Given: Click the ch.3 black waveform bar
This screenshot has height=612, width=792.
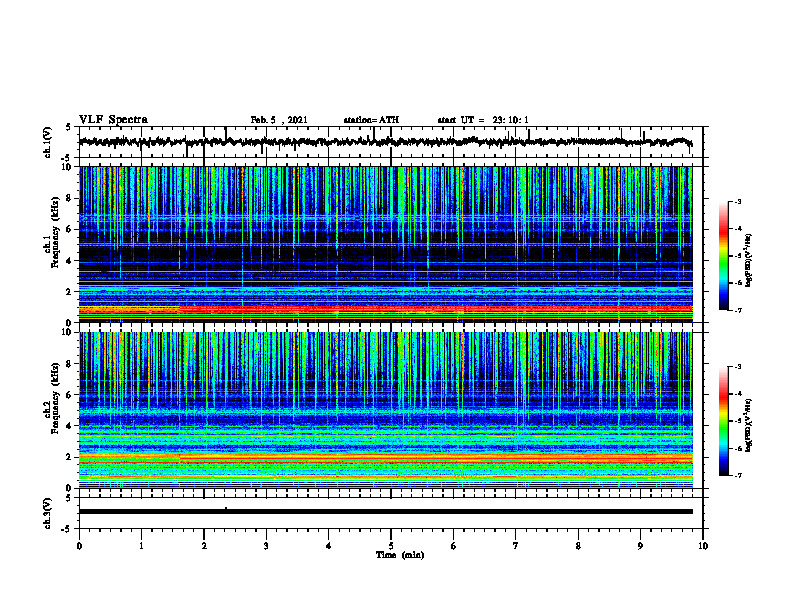Looking at the screenshot, I should 385,512.
